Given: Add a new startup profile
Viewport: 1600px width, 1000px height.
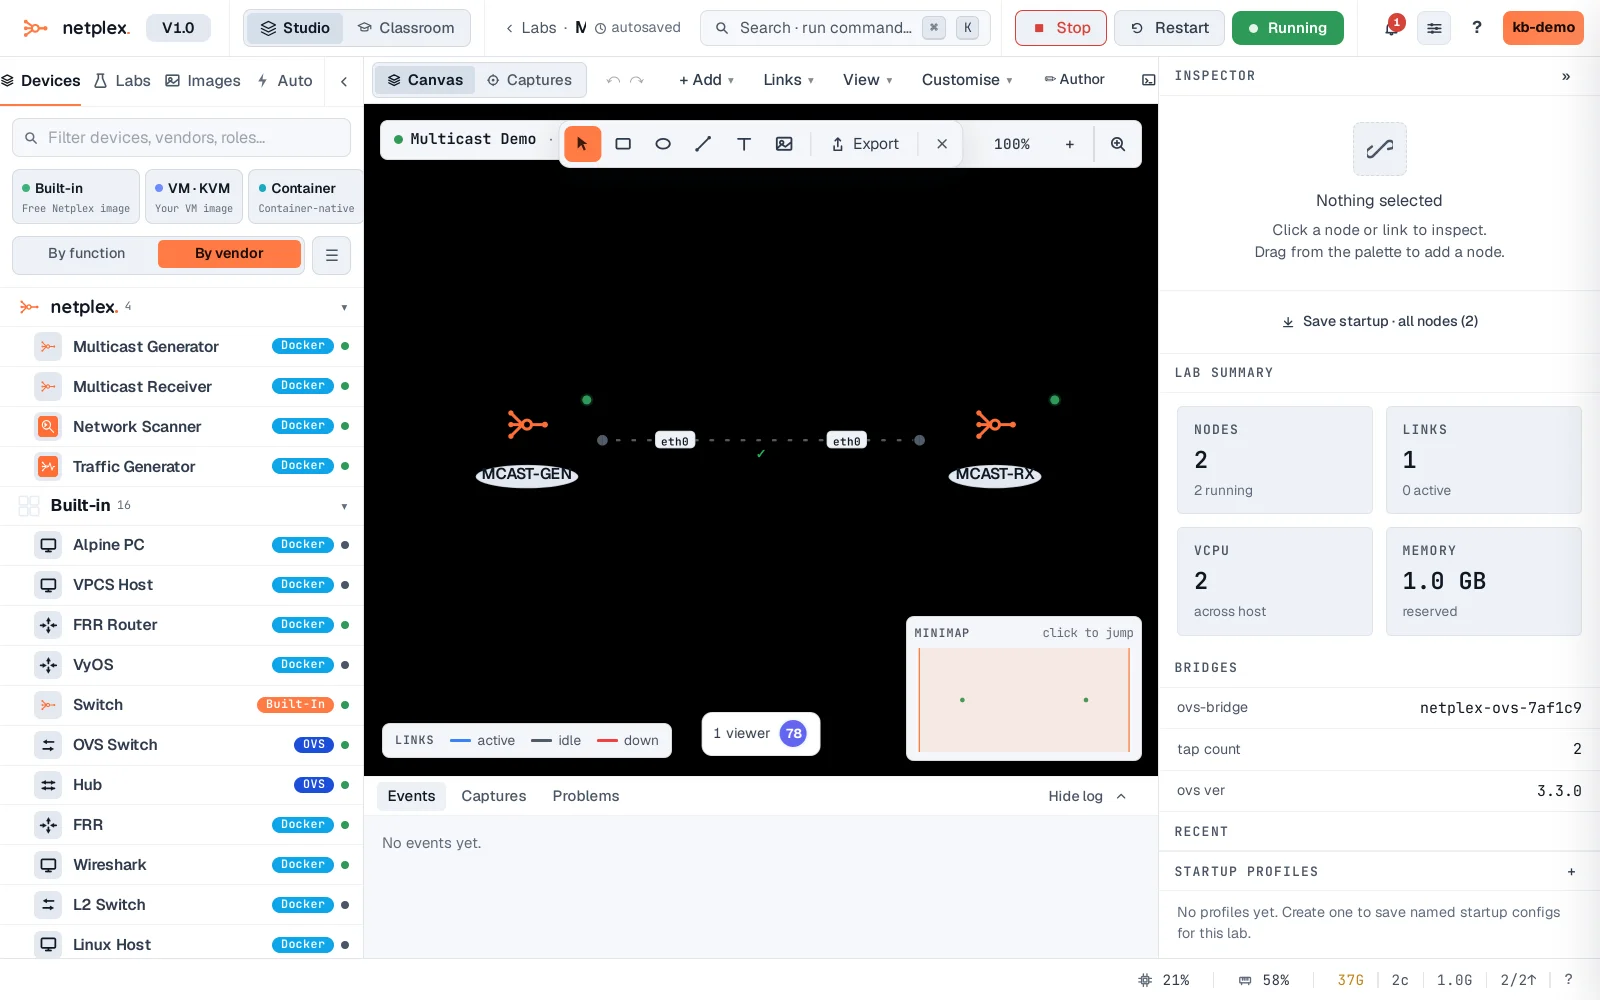Looking at the screenshot, I should coord(1571,872).
